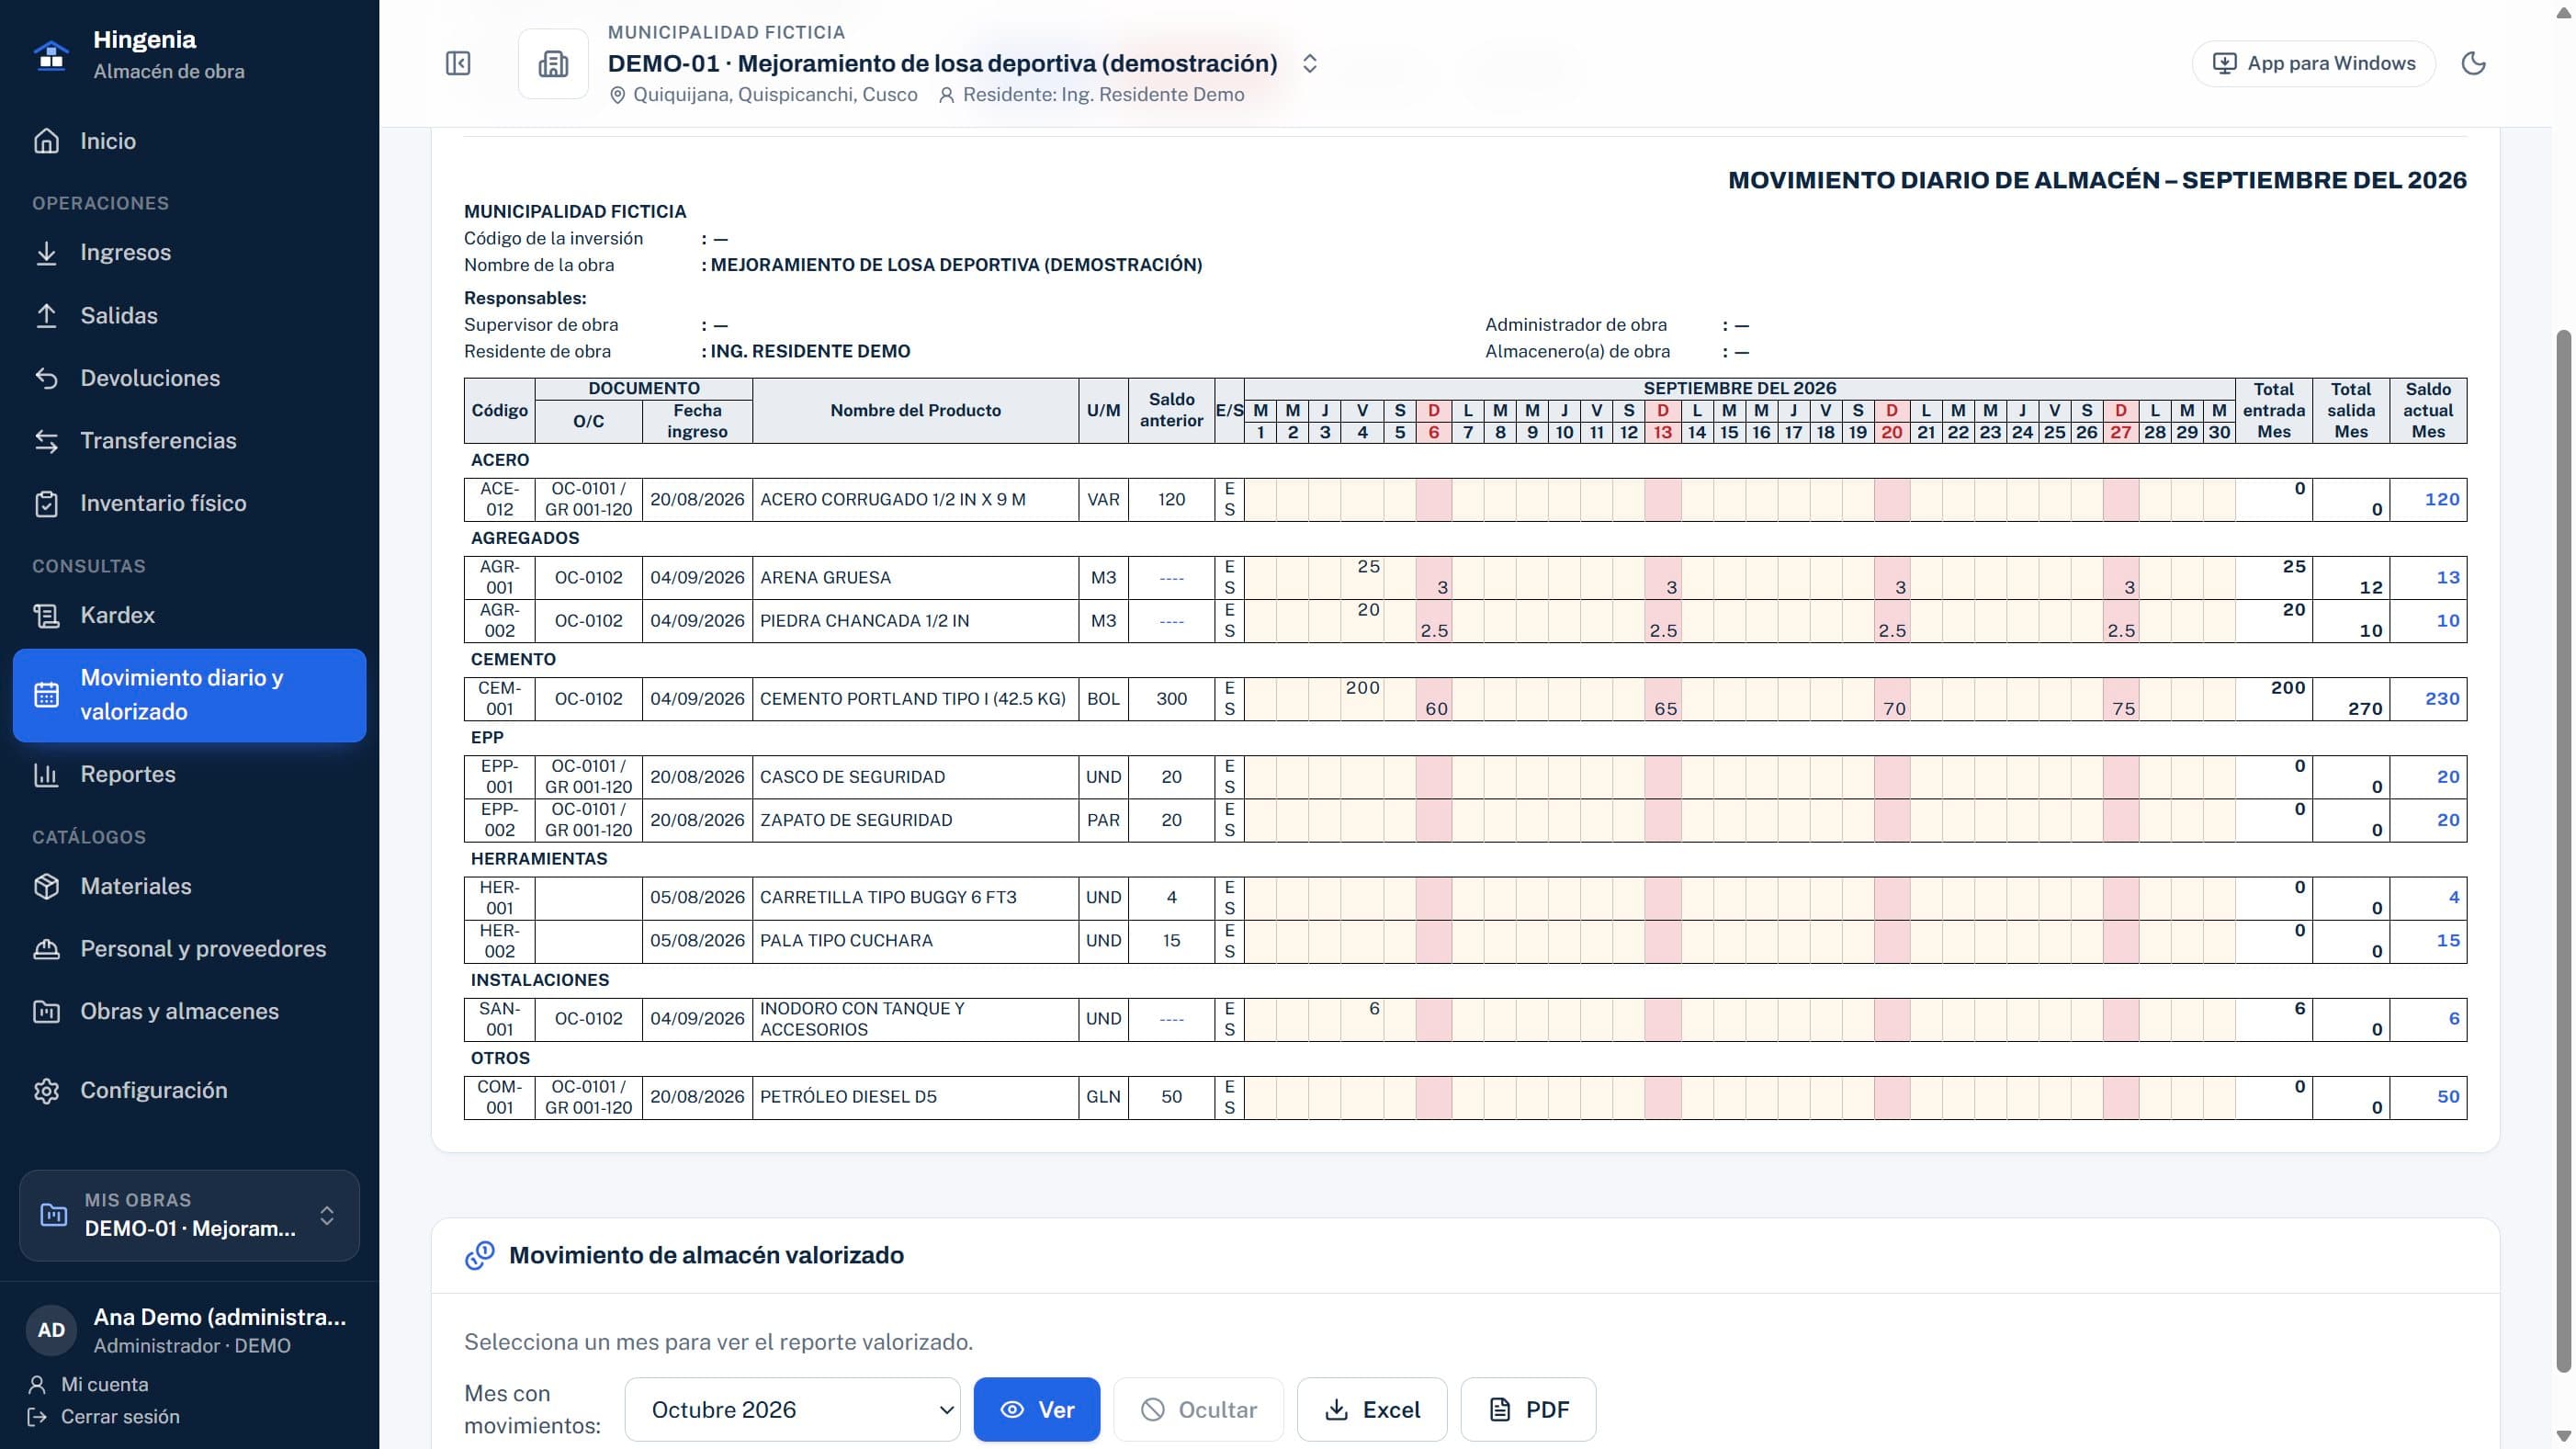Click the PALA TIPO CUCHARA product name

coord(846,941)
